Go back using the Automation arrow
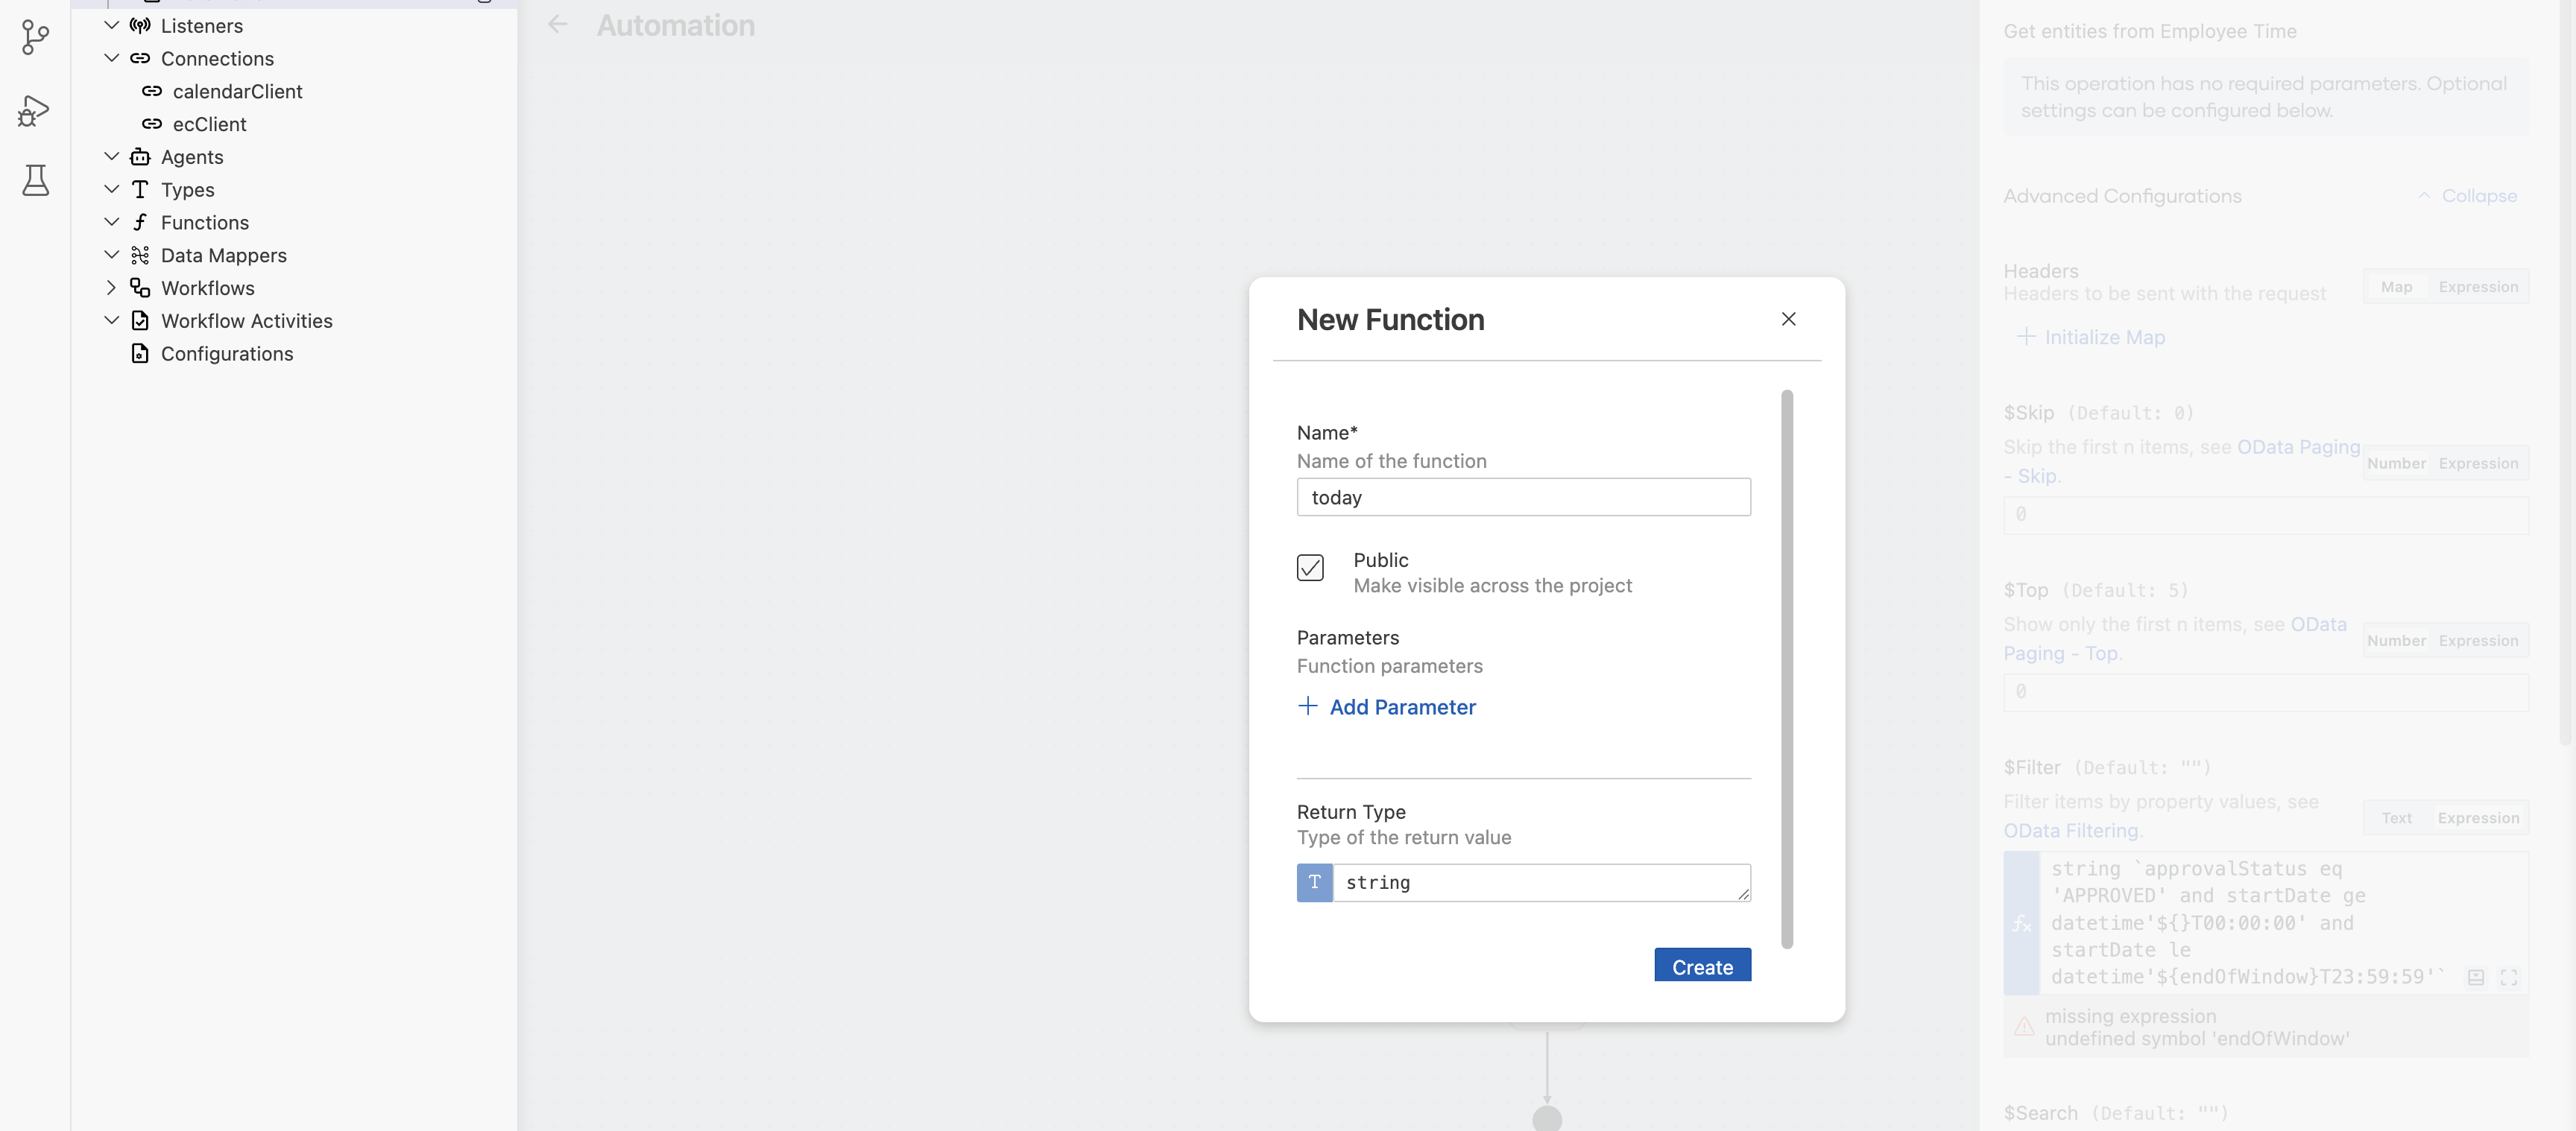 pyautogui.click(x=558, y=25)
